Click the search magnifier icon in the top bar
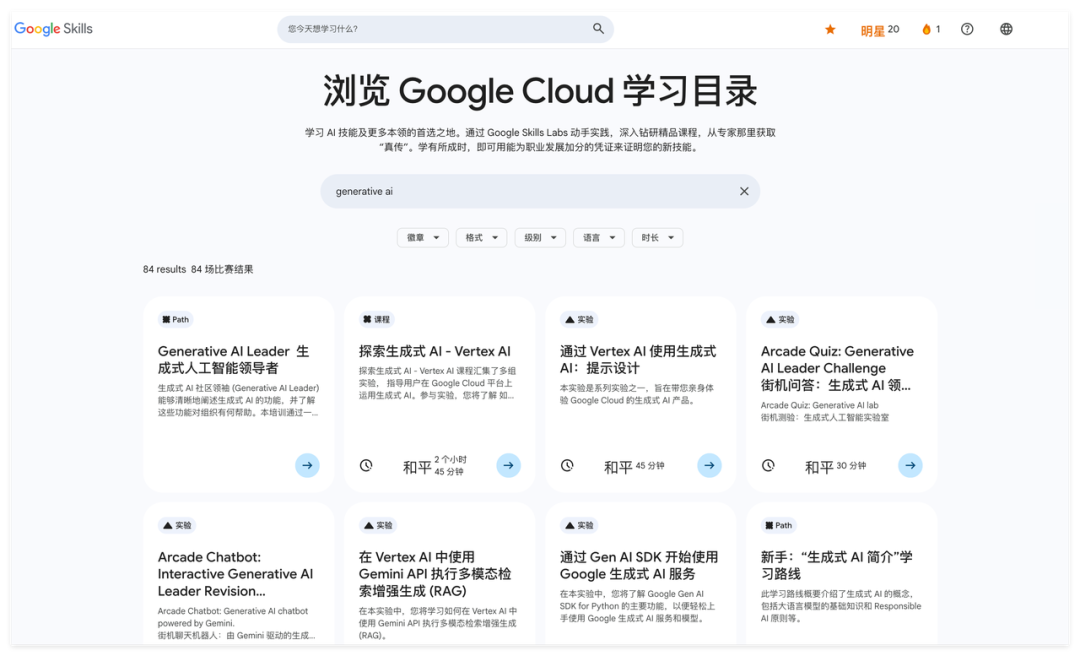 click(x=598, y=29)
